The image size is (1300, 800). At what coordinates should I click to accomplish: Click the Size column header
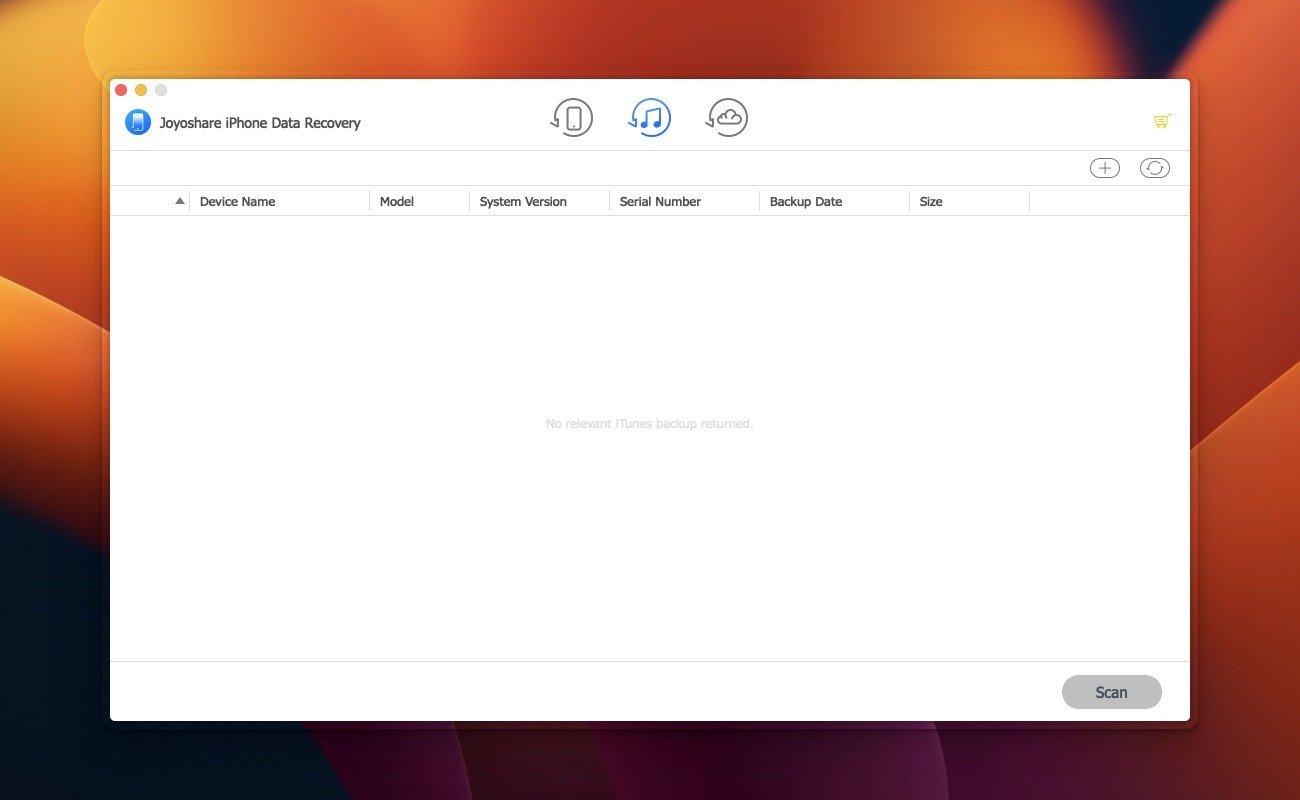[x=931, y=201]
